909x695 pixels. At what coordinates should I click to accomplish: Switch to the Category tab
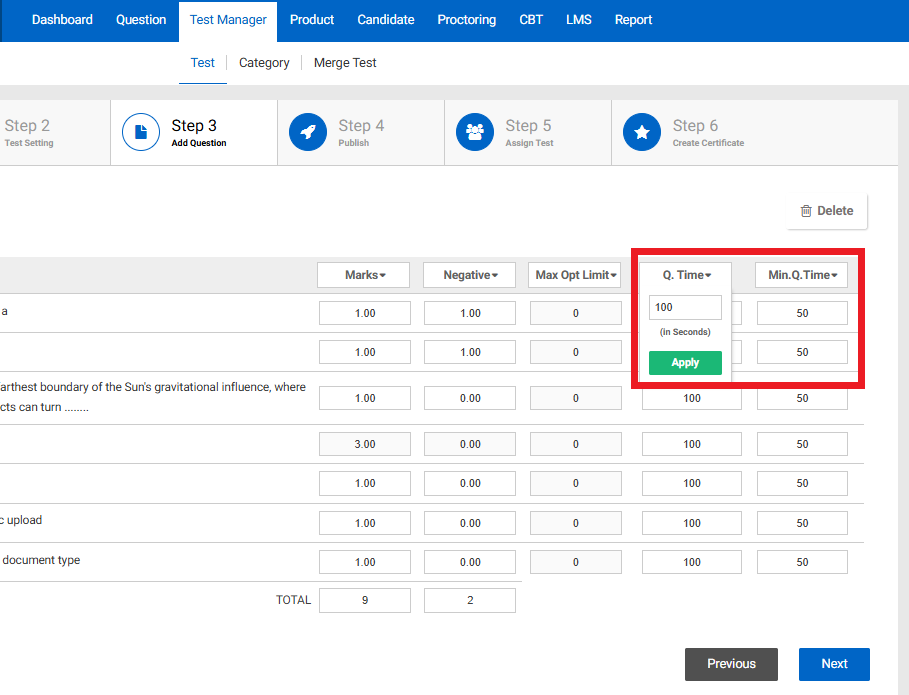264,63
